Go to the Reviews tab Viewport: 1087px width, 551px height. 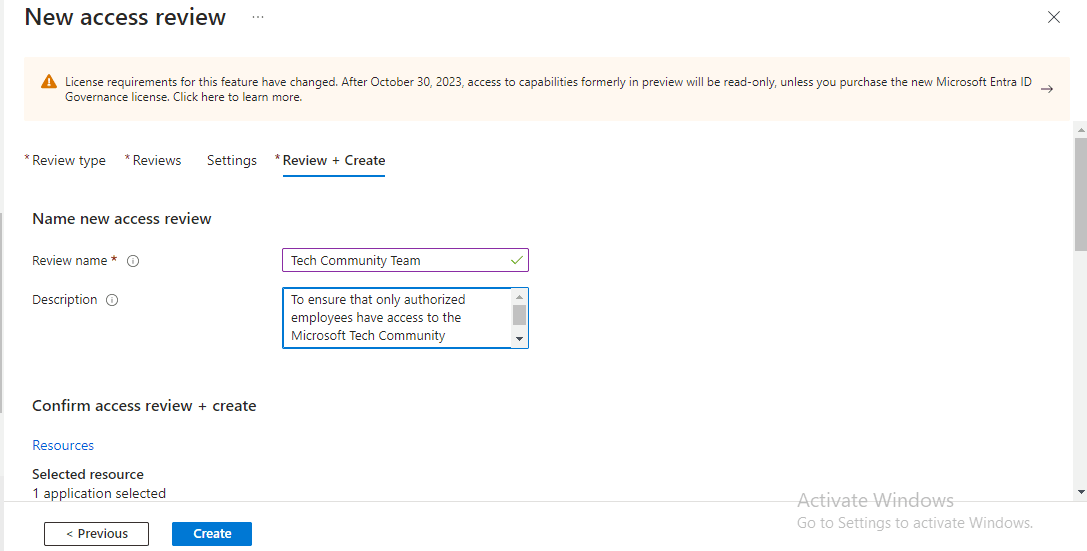coord(156,160)
